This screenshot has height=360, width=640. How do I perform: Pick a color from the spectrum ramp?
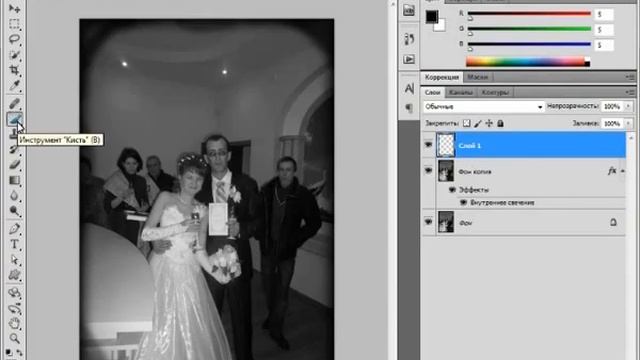[528, 62]
